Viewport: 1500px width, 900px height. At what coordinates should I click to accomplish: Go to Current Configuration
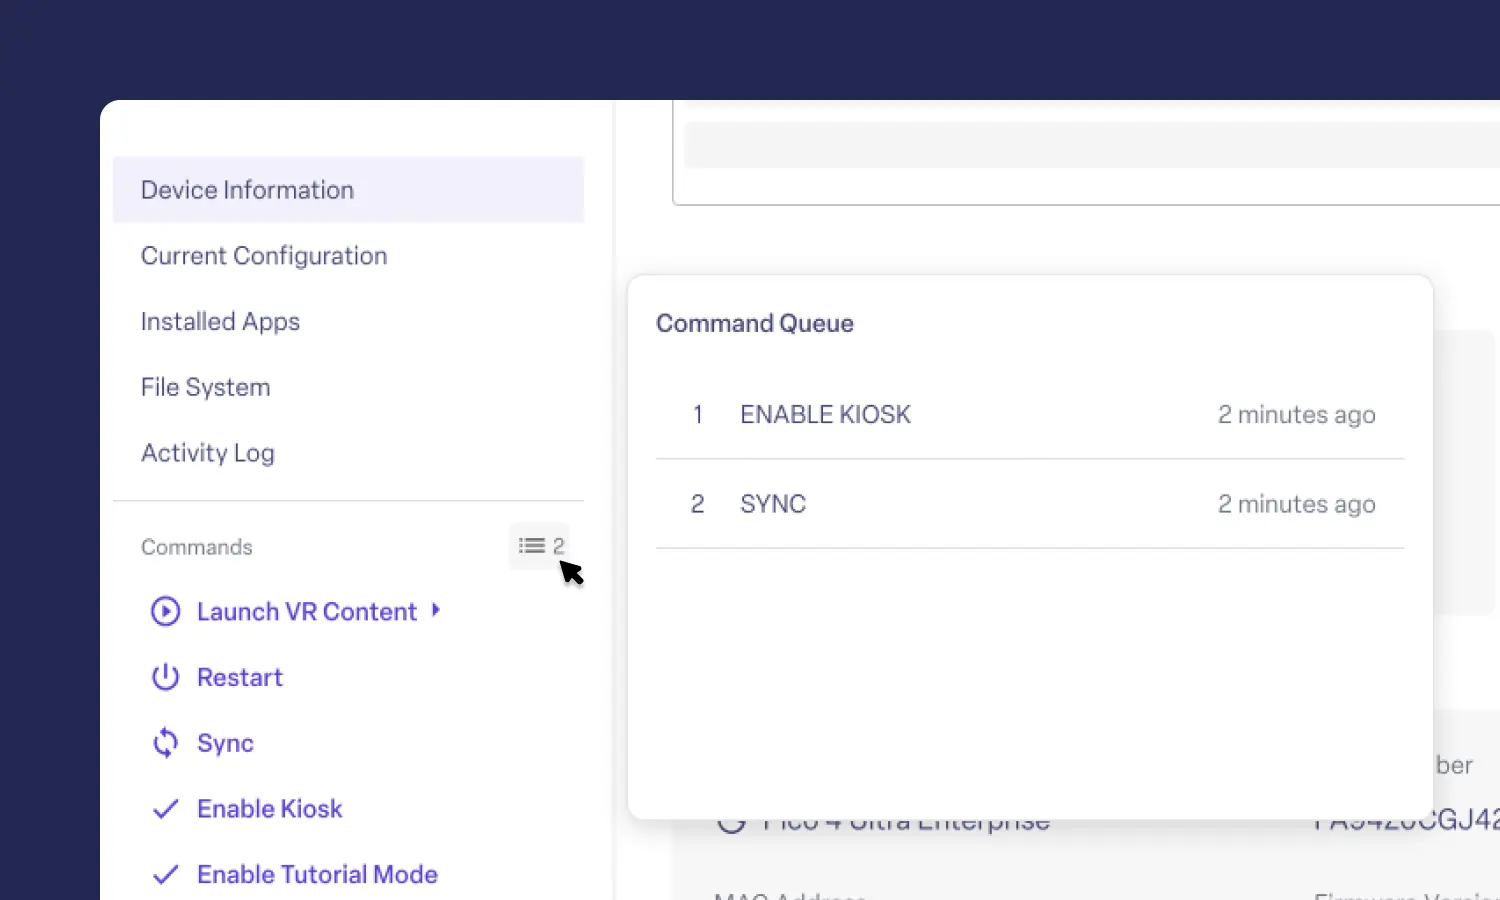[264, 256]
